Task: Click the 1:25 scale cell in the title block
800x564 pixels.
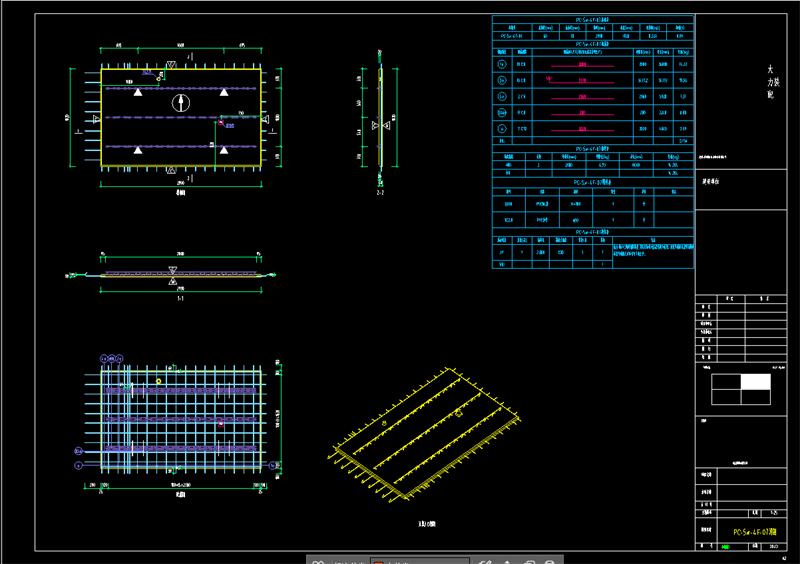Action: [774, 513]
